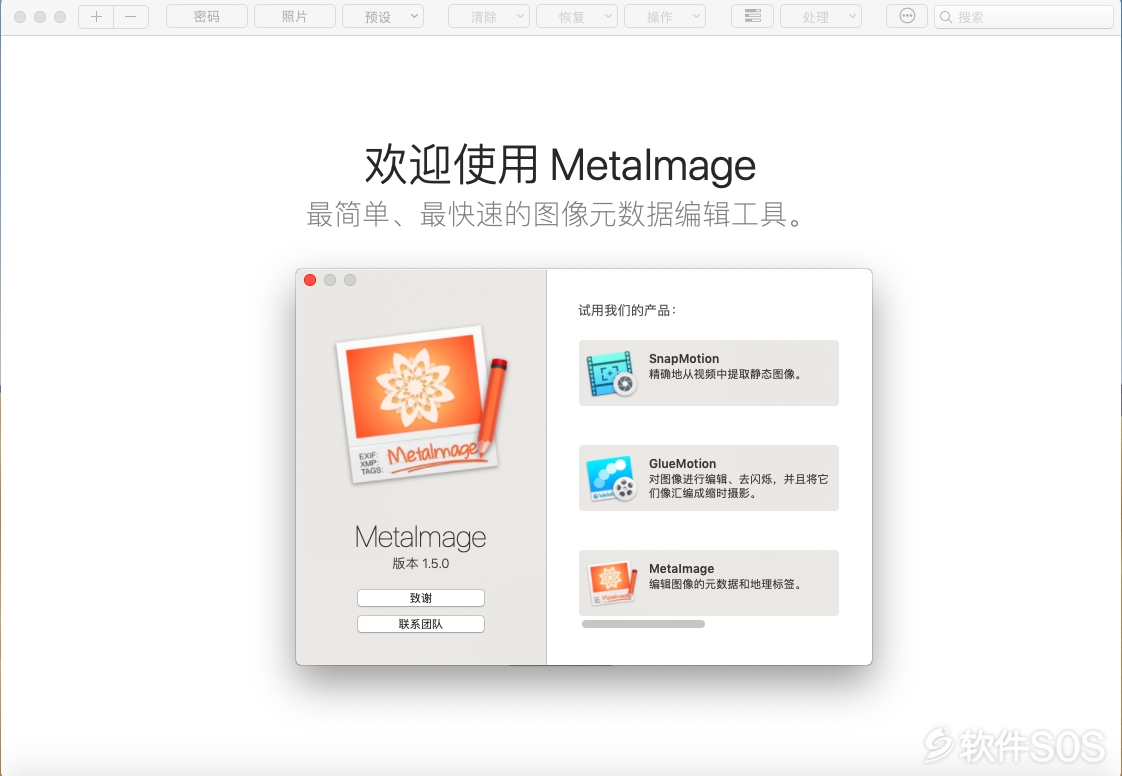The image size is (1122, 776).
Task: Open the 预设 dropdown
Action: (383, 16)
